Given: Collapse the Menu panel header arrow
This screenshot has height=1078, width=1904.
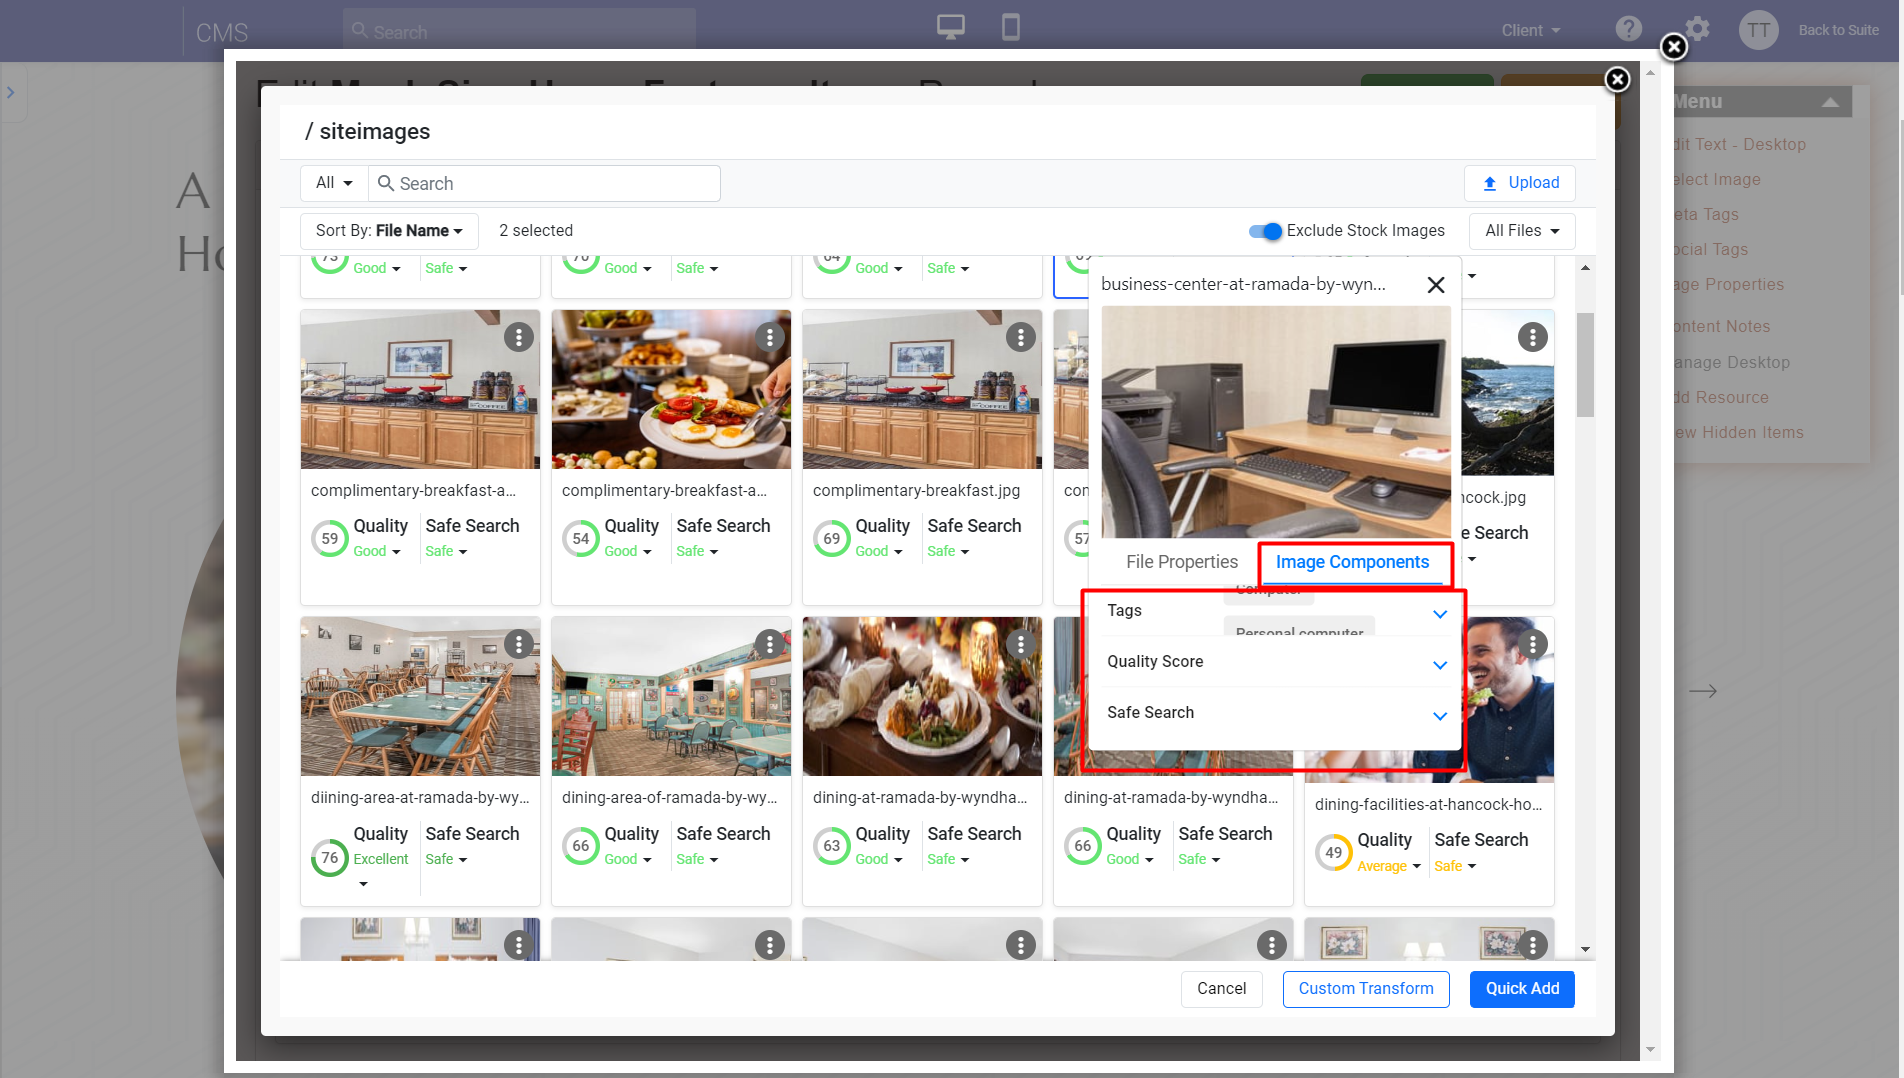Looking at the screenshot, I should click(1829, 102).
